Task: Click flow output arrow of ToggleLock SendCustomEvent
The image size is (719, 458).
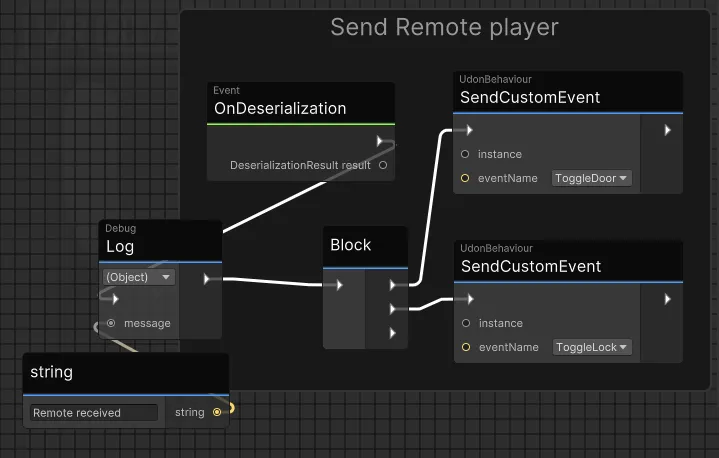Action: [668, 299]
